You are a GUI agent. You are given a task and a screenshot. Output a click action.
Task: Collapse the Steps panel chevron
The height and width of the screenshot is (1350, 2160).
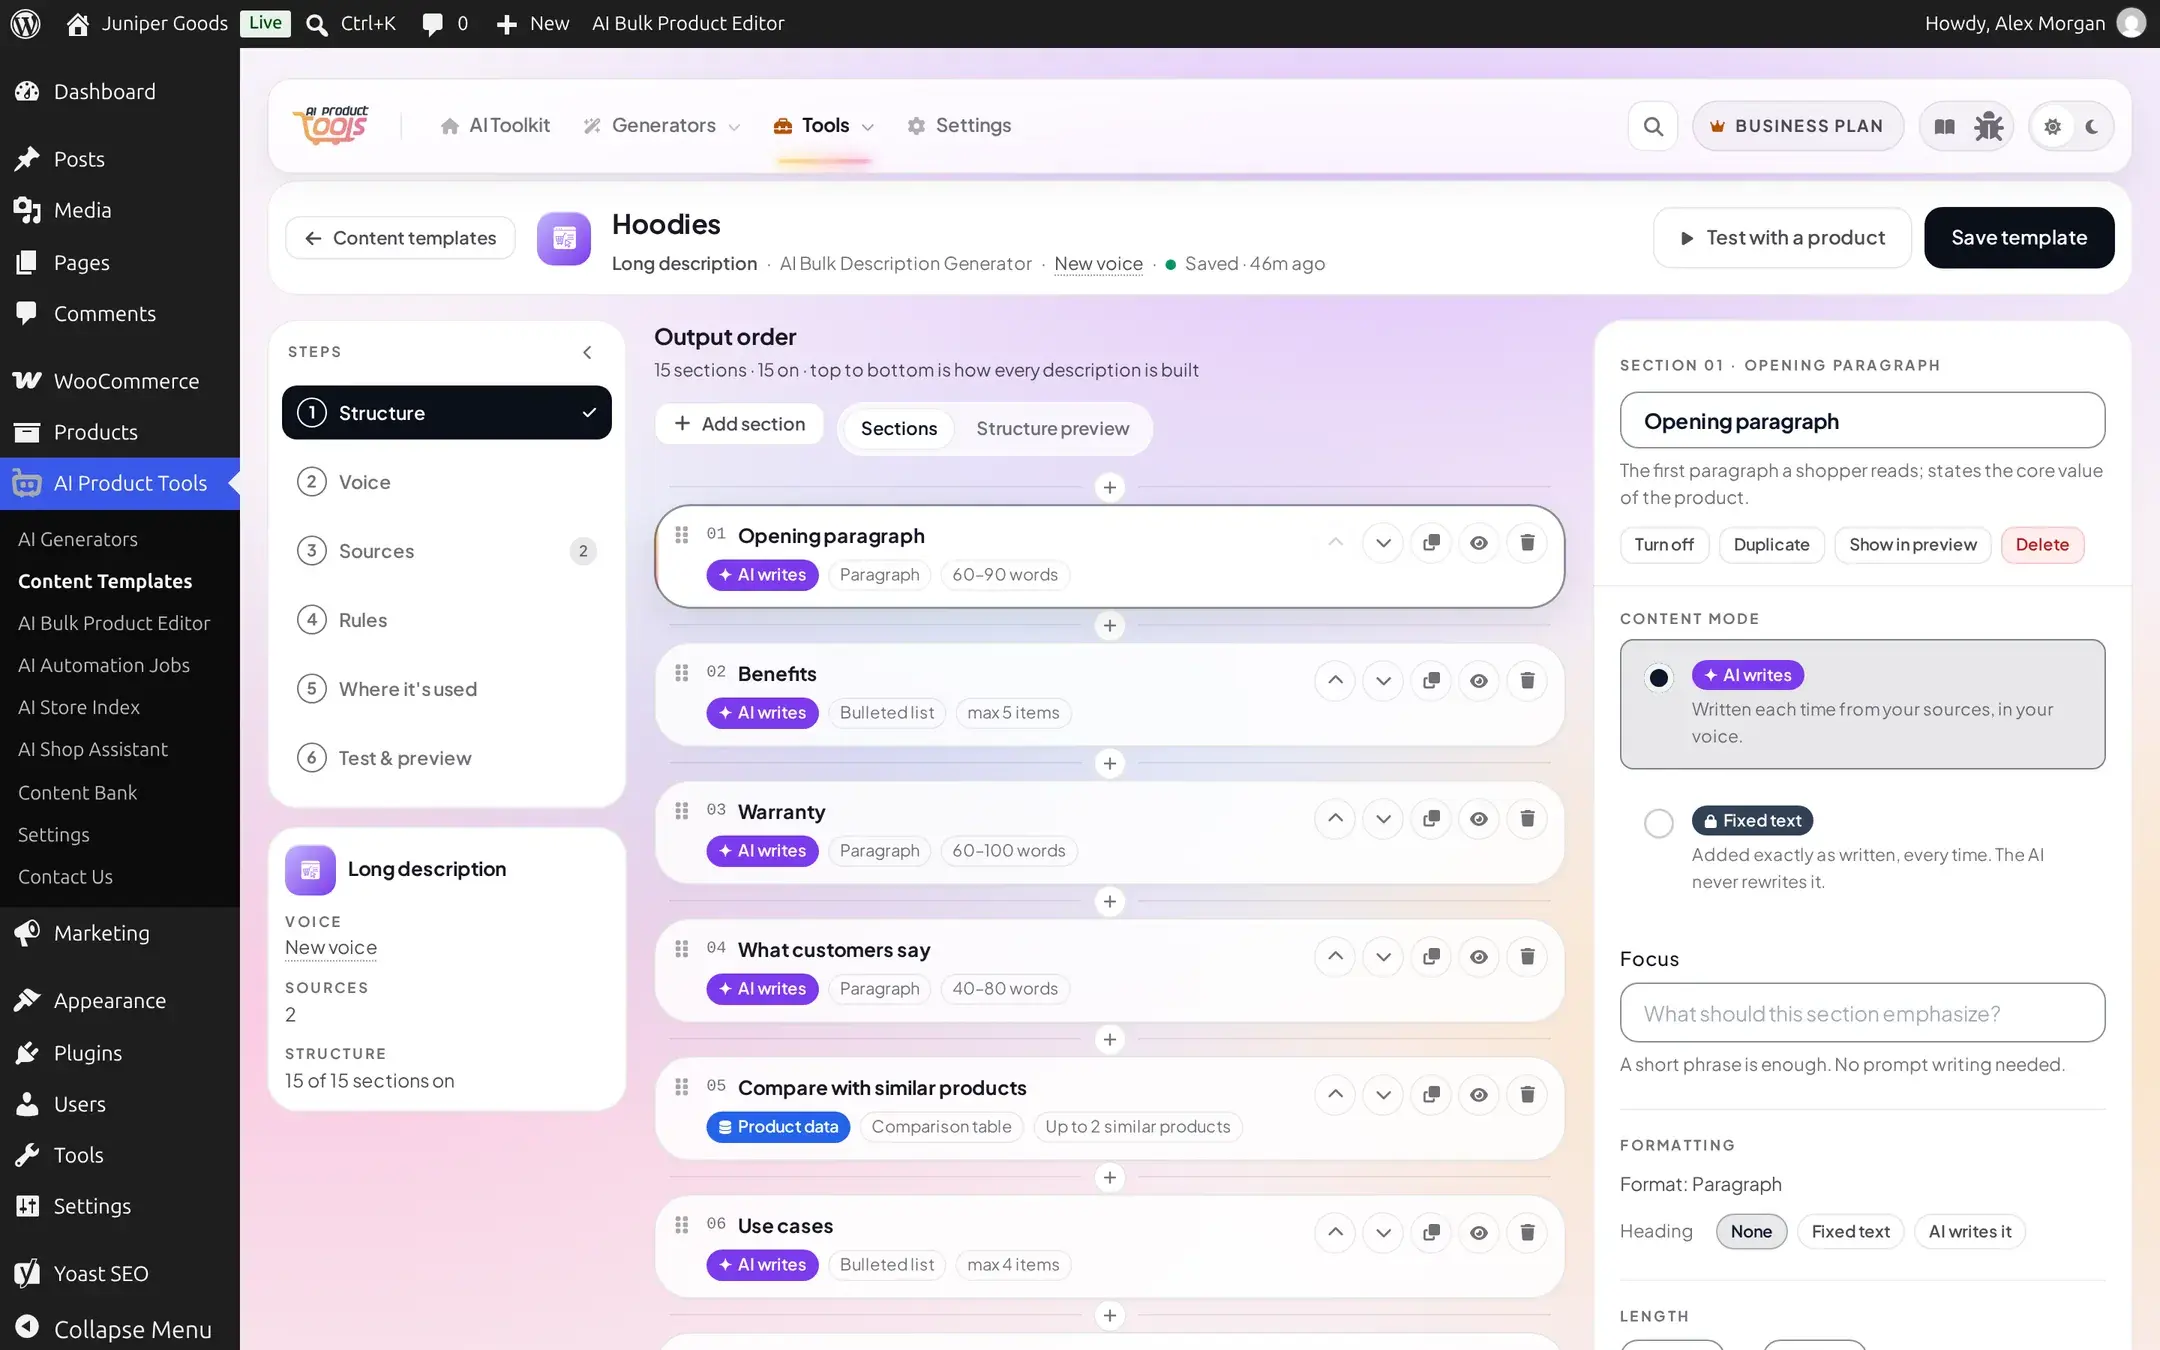point(587,352)
